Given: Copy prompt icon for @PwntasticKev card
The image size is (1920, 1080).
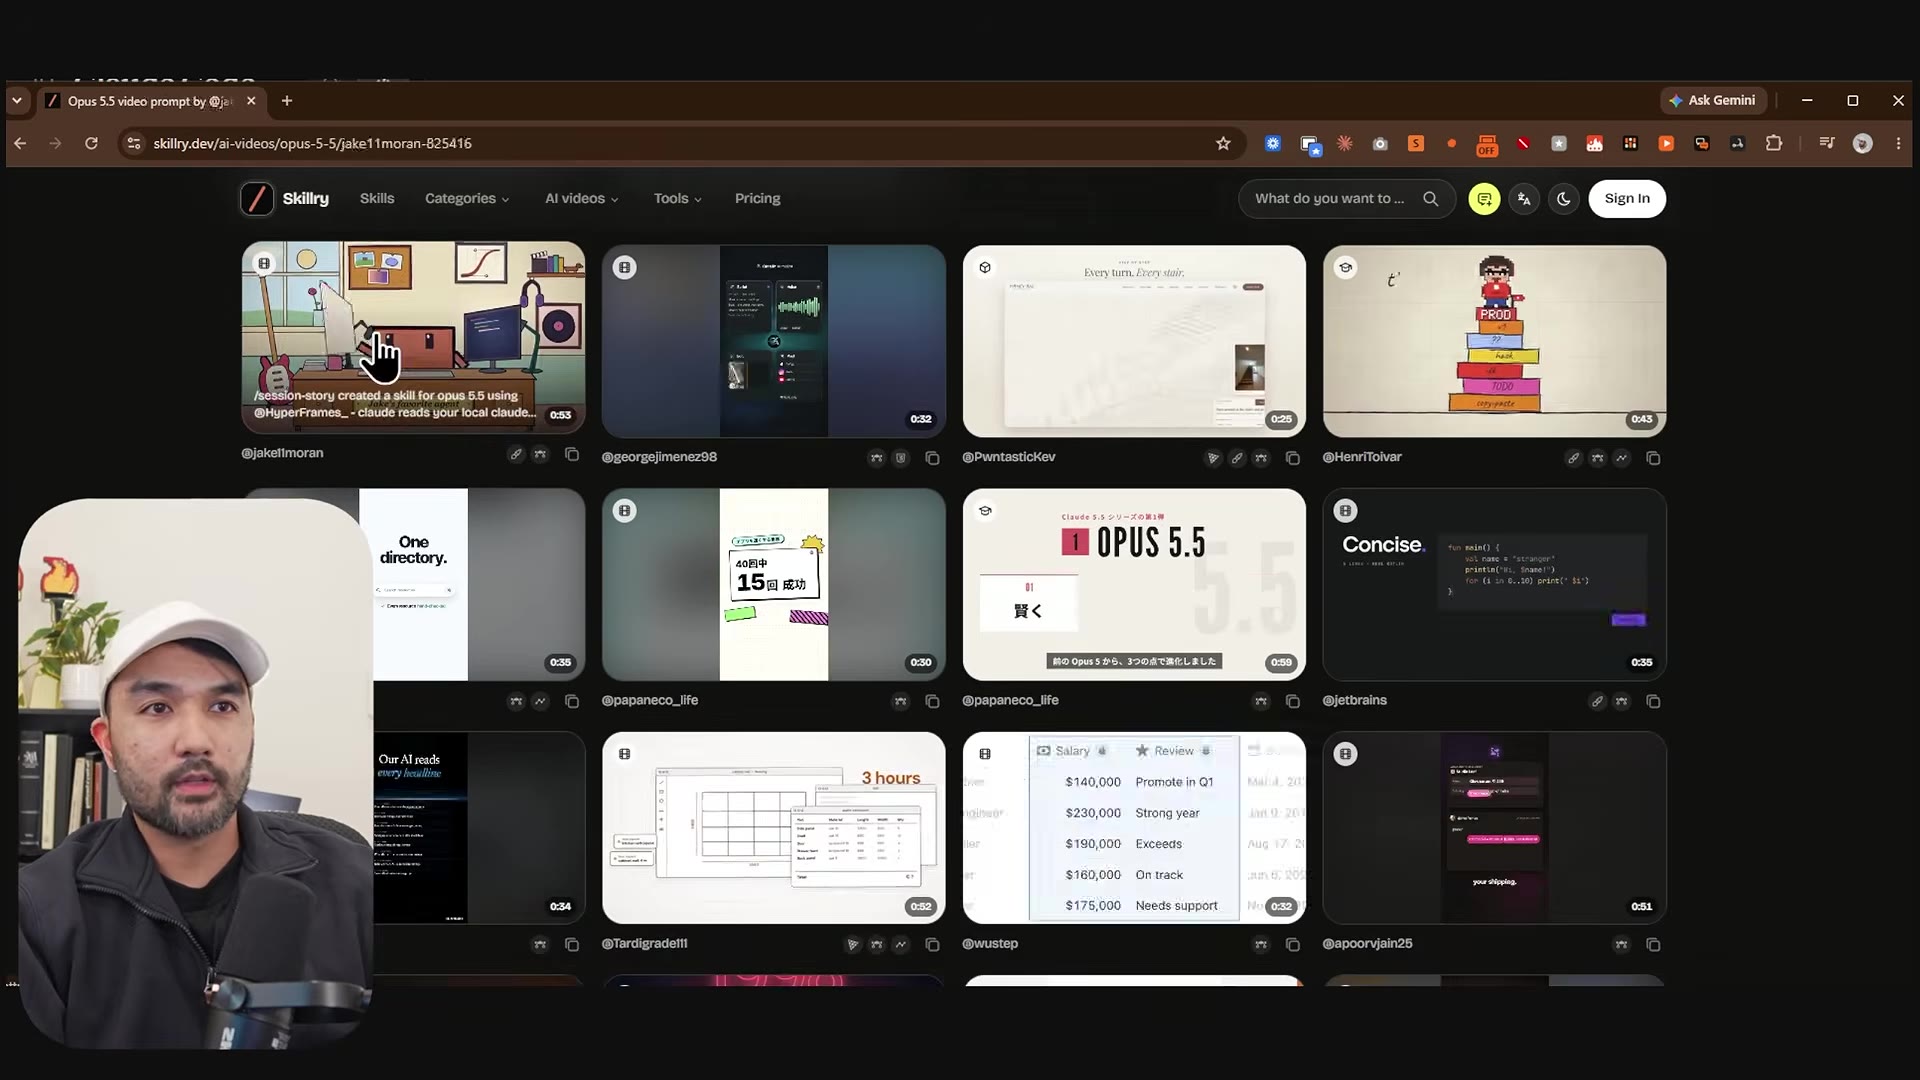Looking at the screenshot, I should (1292, 458).
